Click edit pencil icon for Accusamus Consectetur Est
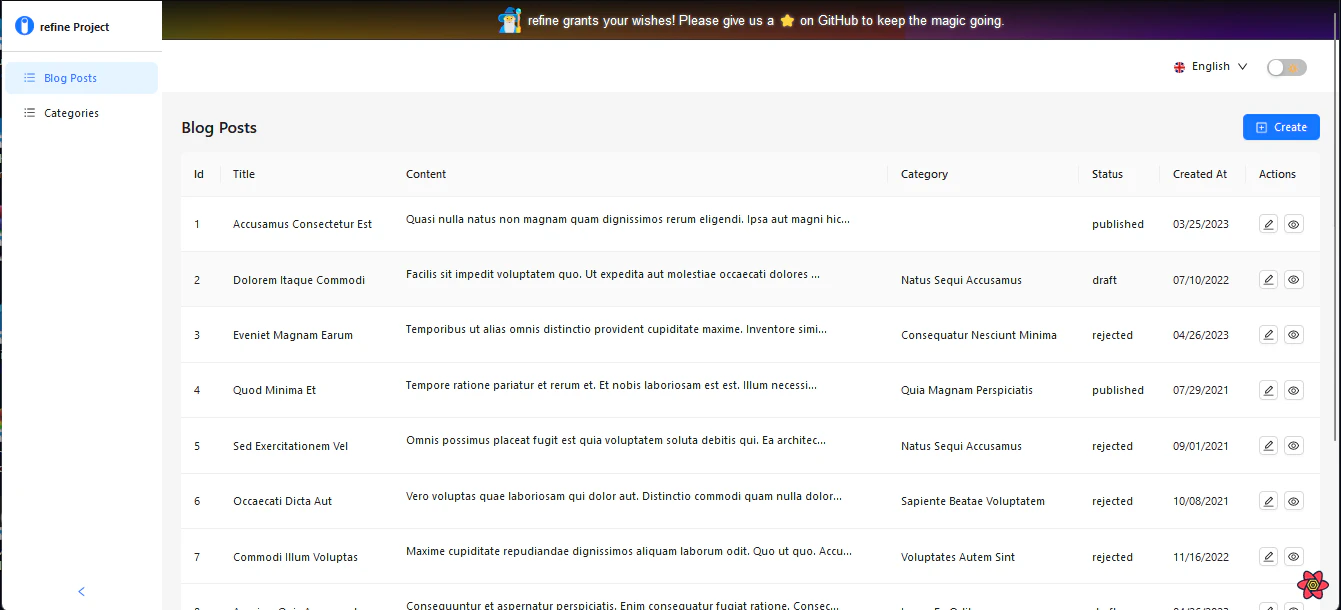 pyautogui.click(x=1268, y=224)
